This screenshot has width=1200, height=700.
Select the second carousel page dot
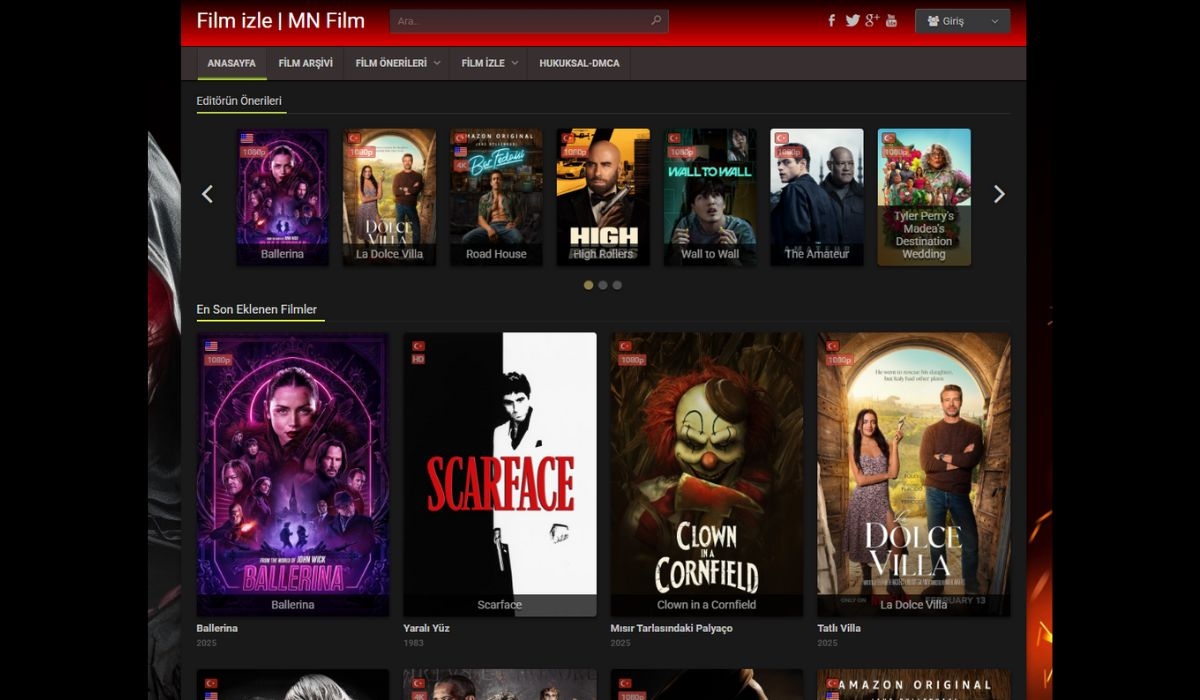(603, 285)
